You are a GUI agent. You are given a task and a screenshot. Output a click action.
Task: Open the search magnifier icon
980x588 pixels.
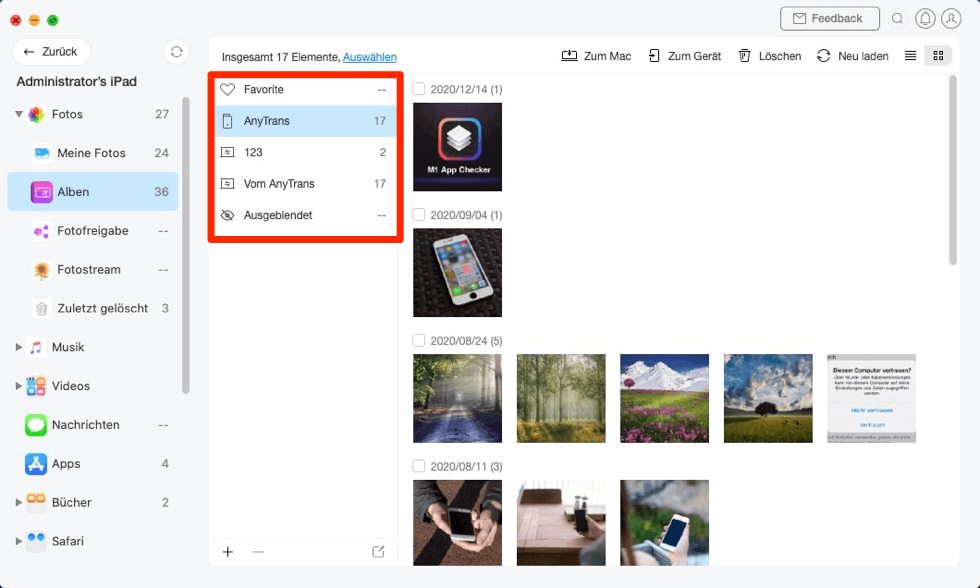point(897,19)
